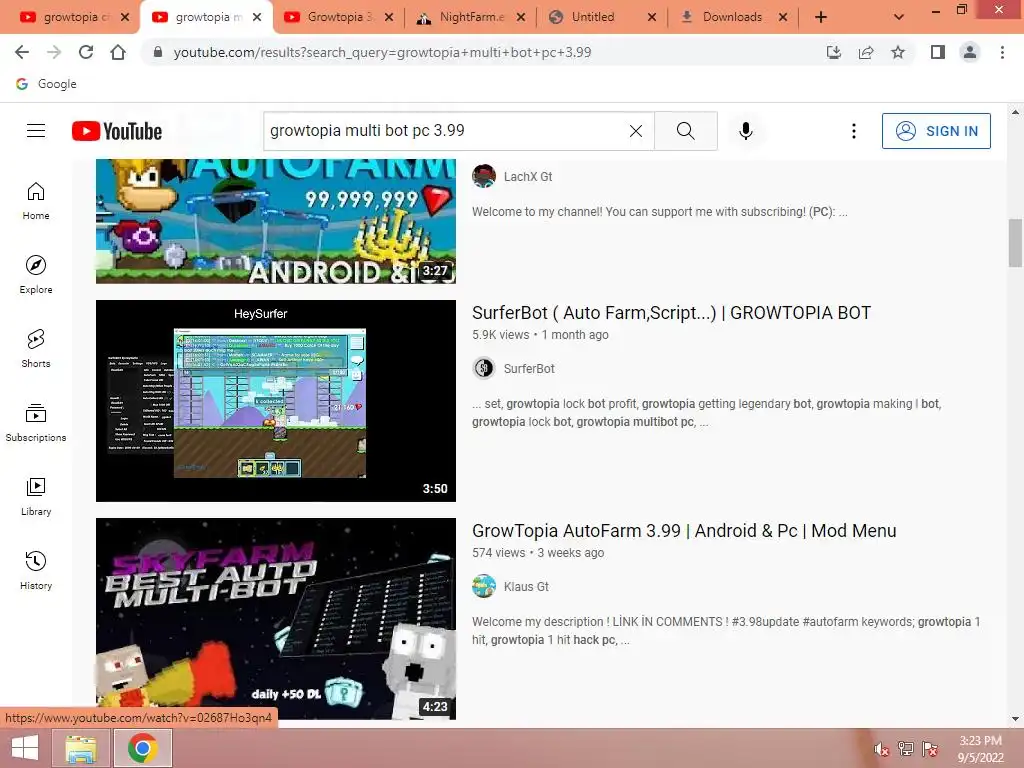Screen dimensions: 1024x768
Task: Start voice search with microphone icon
Action: (746, 131)
